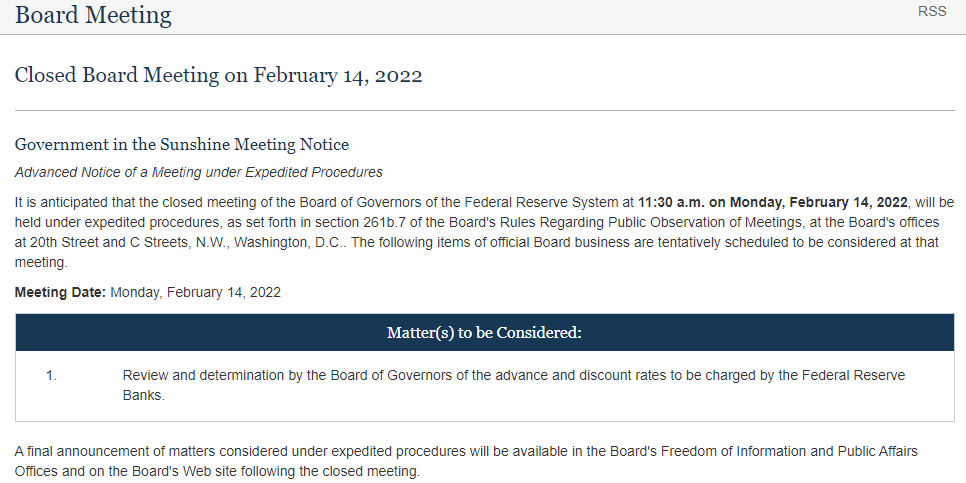Click the Matter(s) to be Considered header
Image resolution: width=966 pixels, height=483 pixels.
(484, 333)
